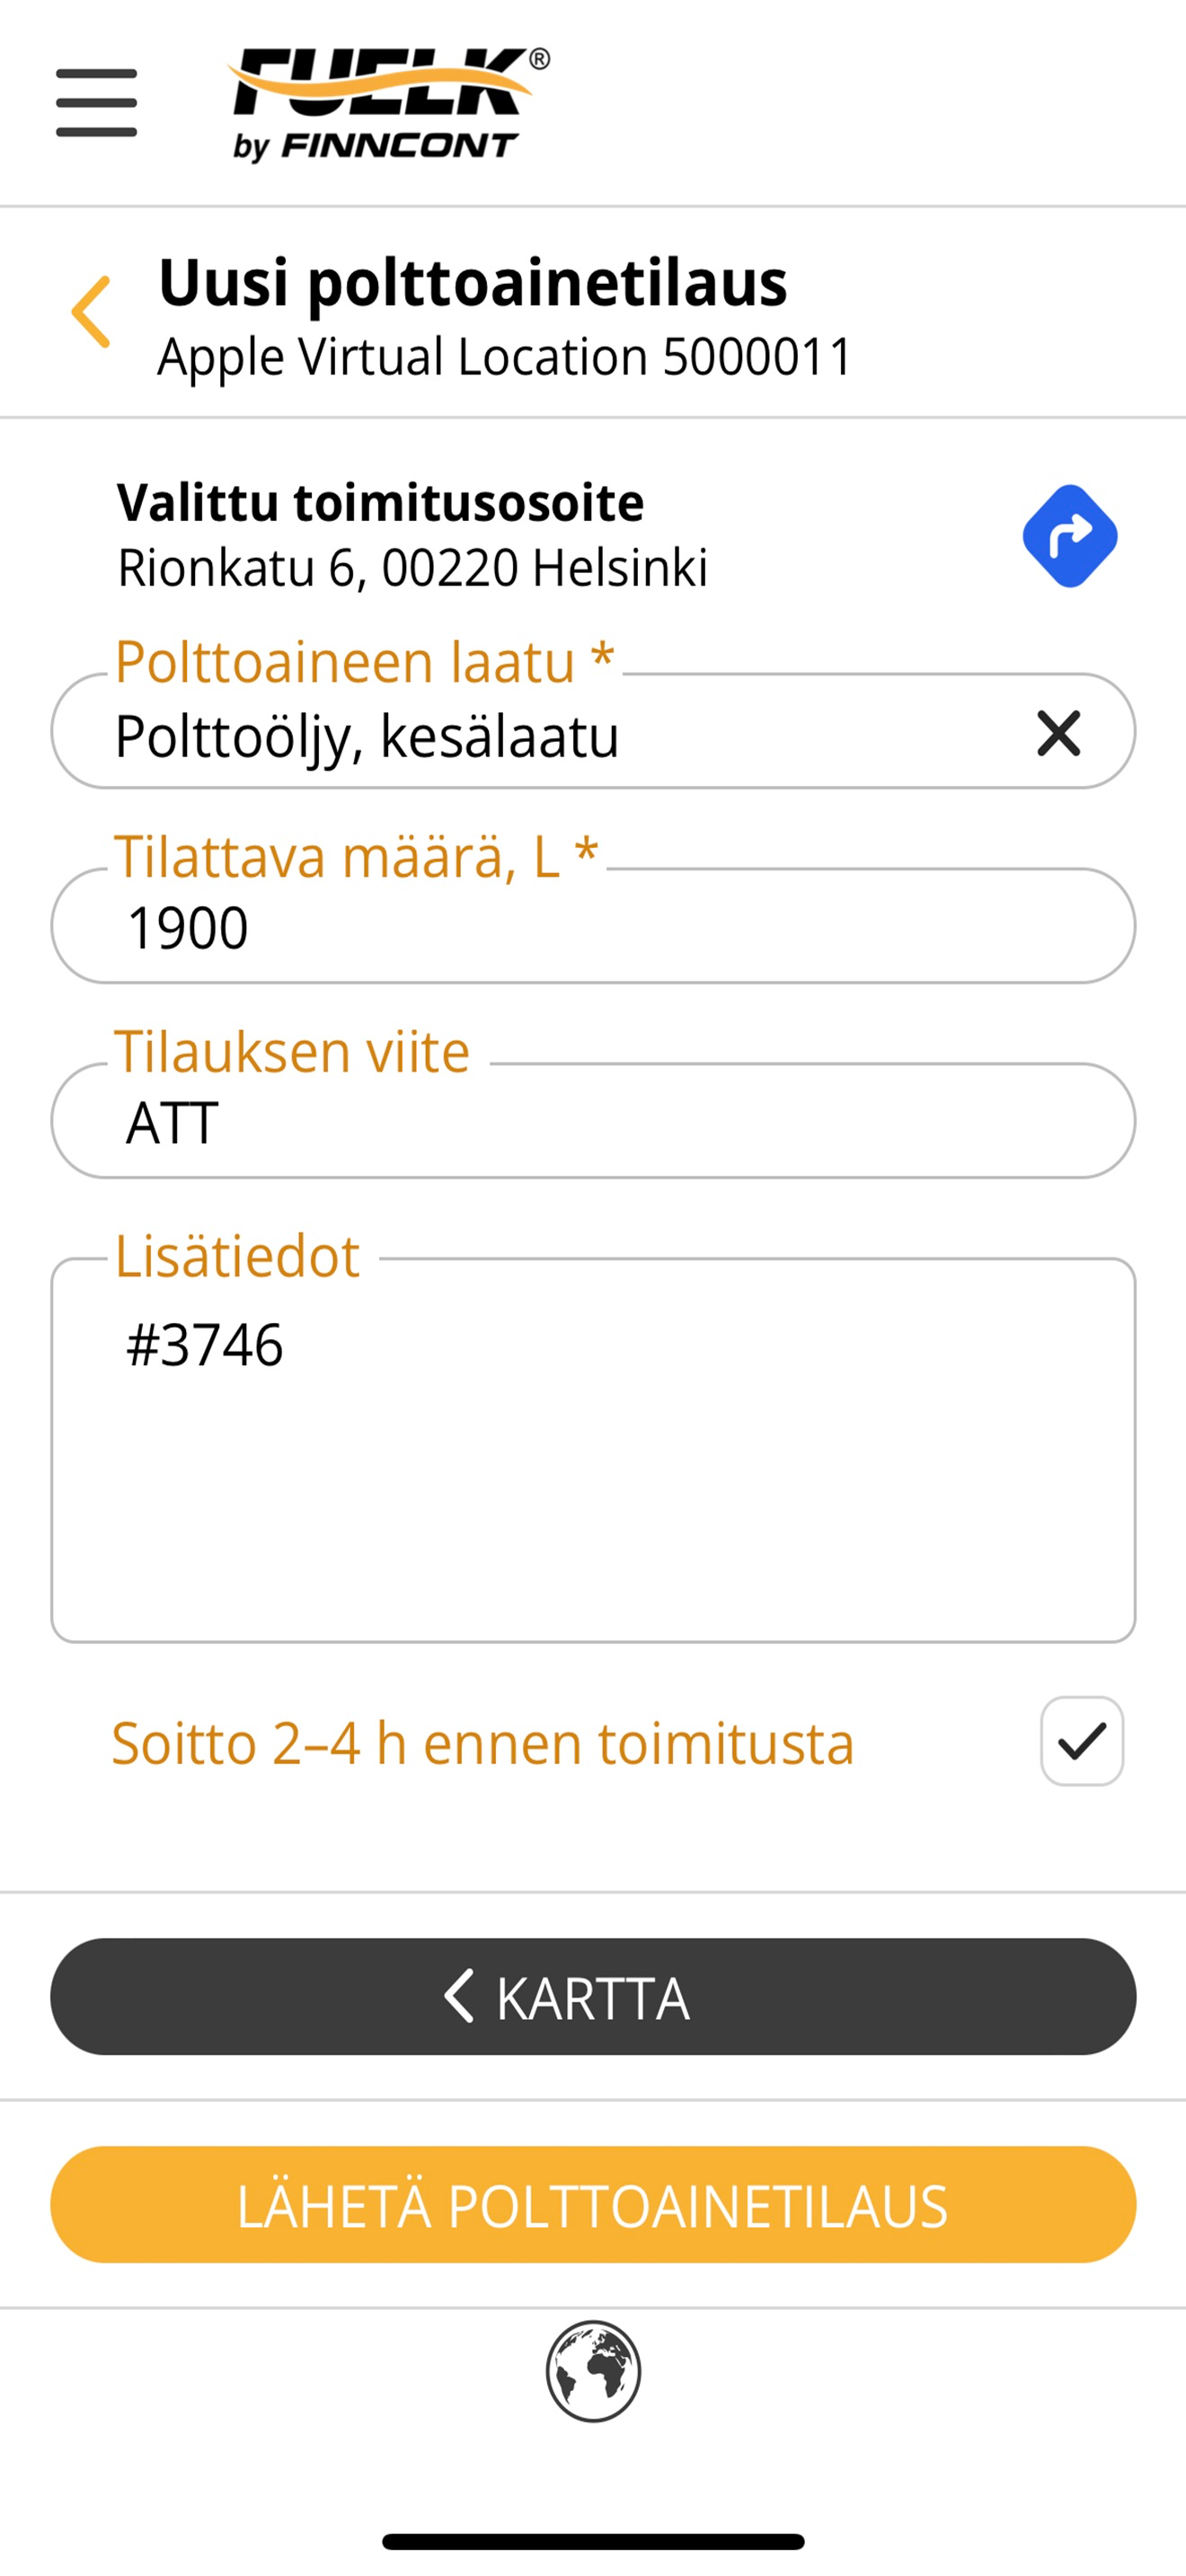Open the hamburger menu
The image size is (1186, 2576).
coord(96,102)
